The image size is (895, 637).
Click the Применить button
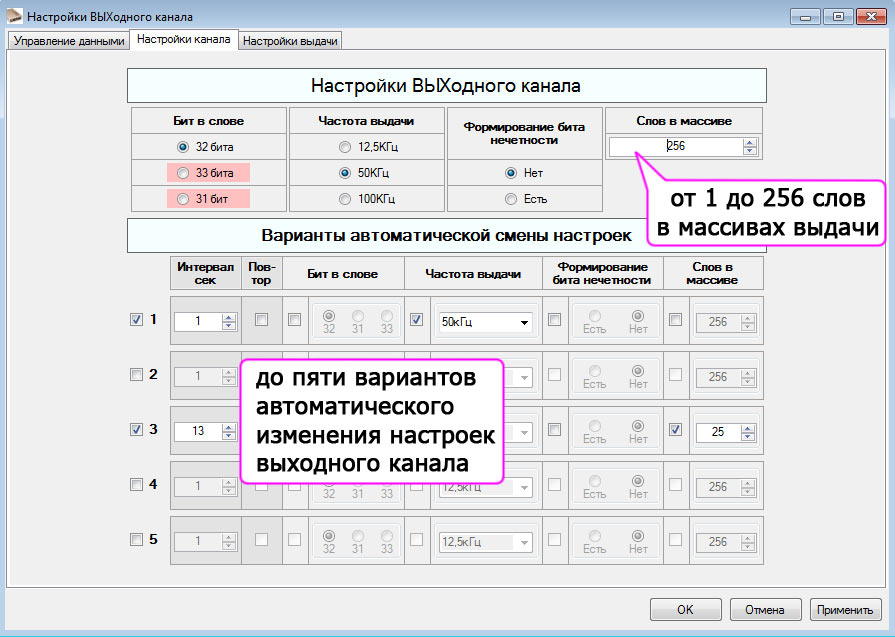pyautogui.click(x=846, y=609)
